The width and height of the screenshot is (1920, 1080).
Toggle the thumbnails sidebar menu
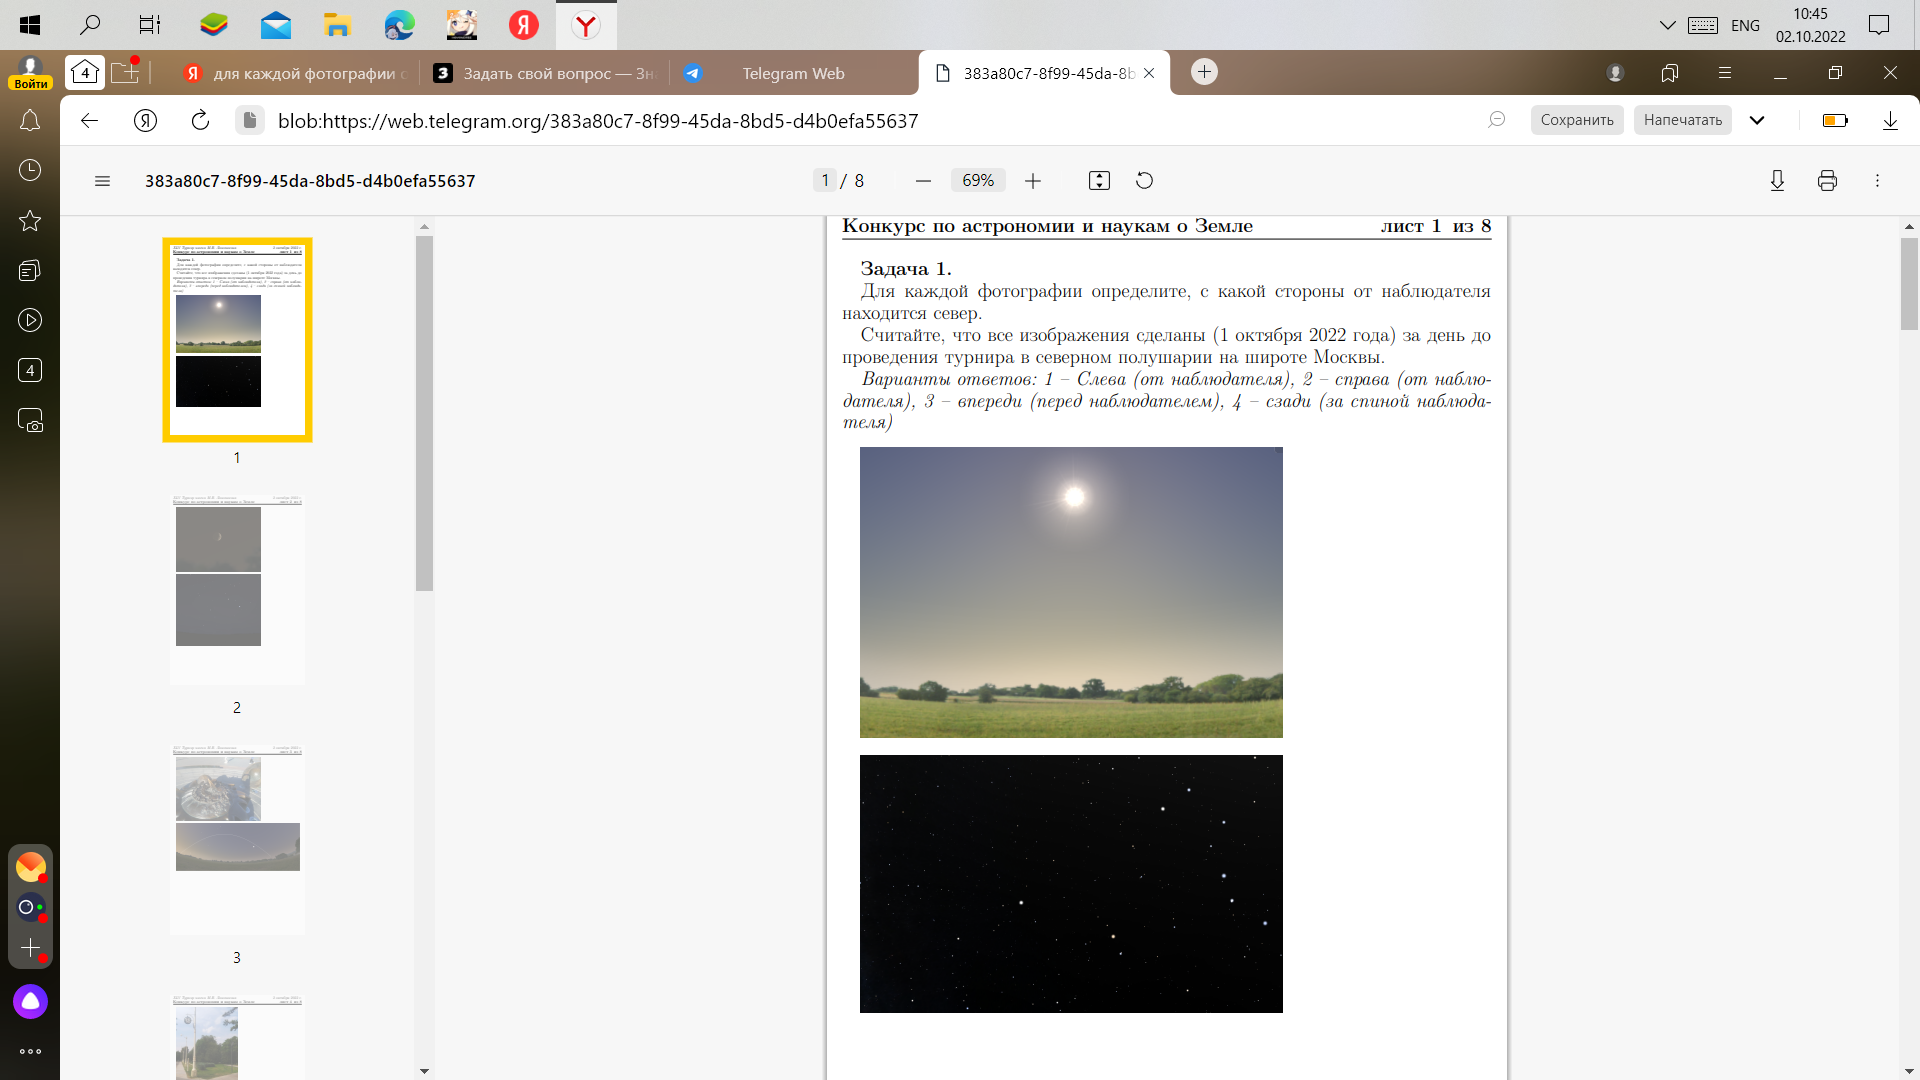(x=102, y=181)
